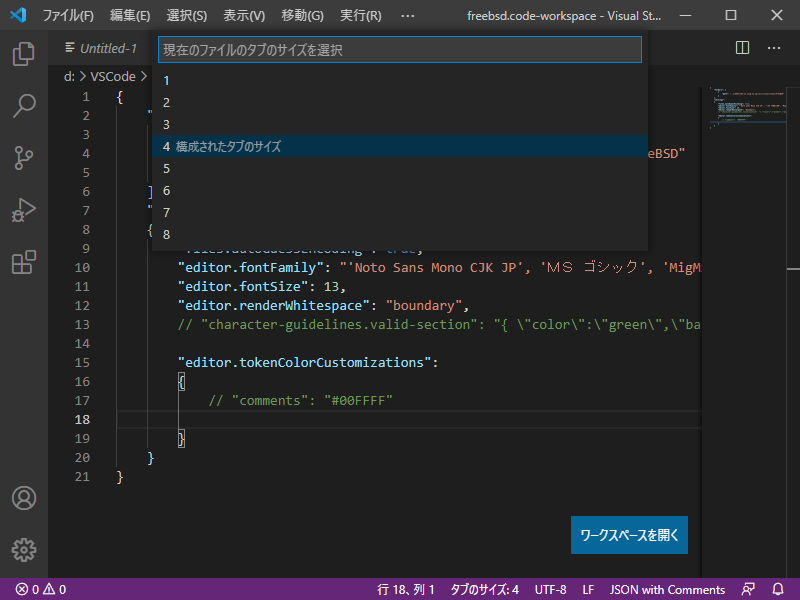The width and height of the screenshot is (800, 600).
Task: Open the editor more actions ellipsis
Action: pos(774,48)
